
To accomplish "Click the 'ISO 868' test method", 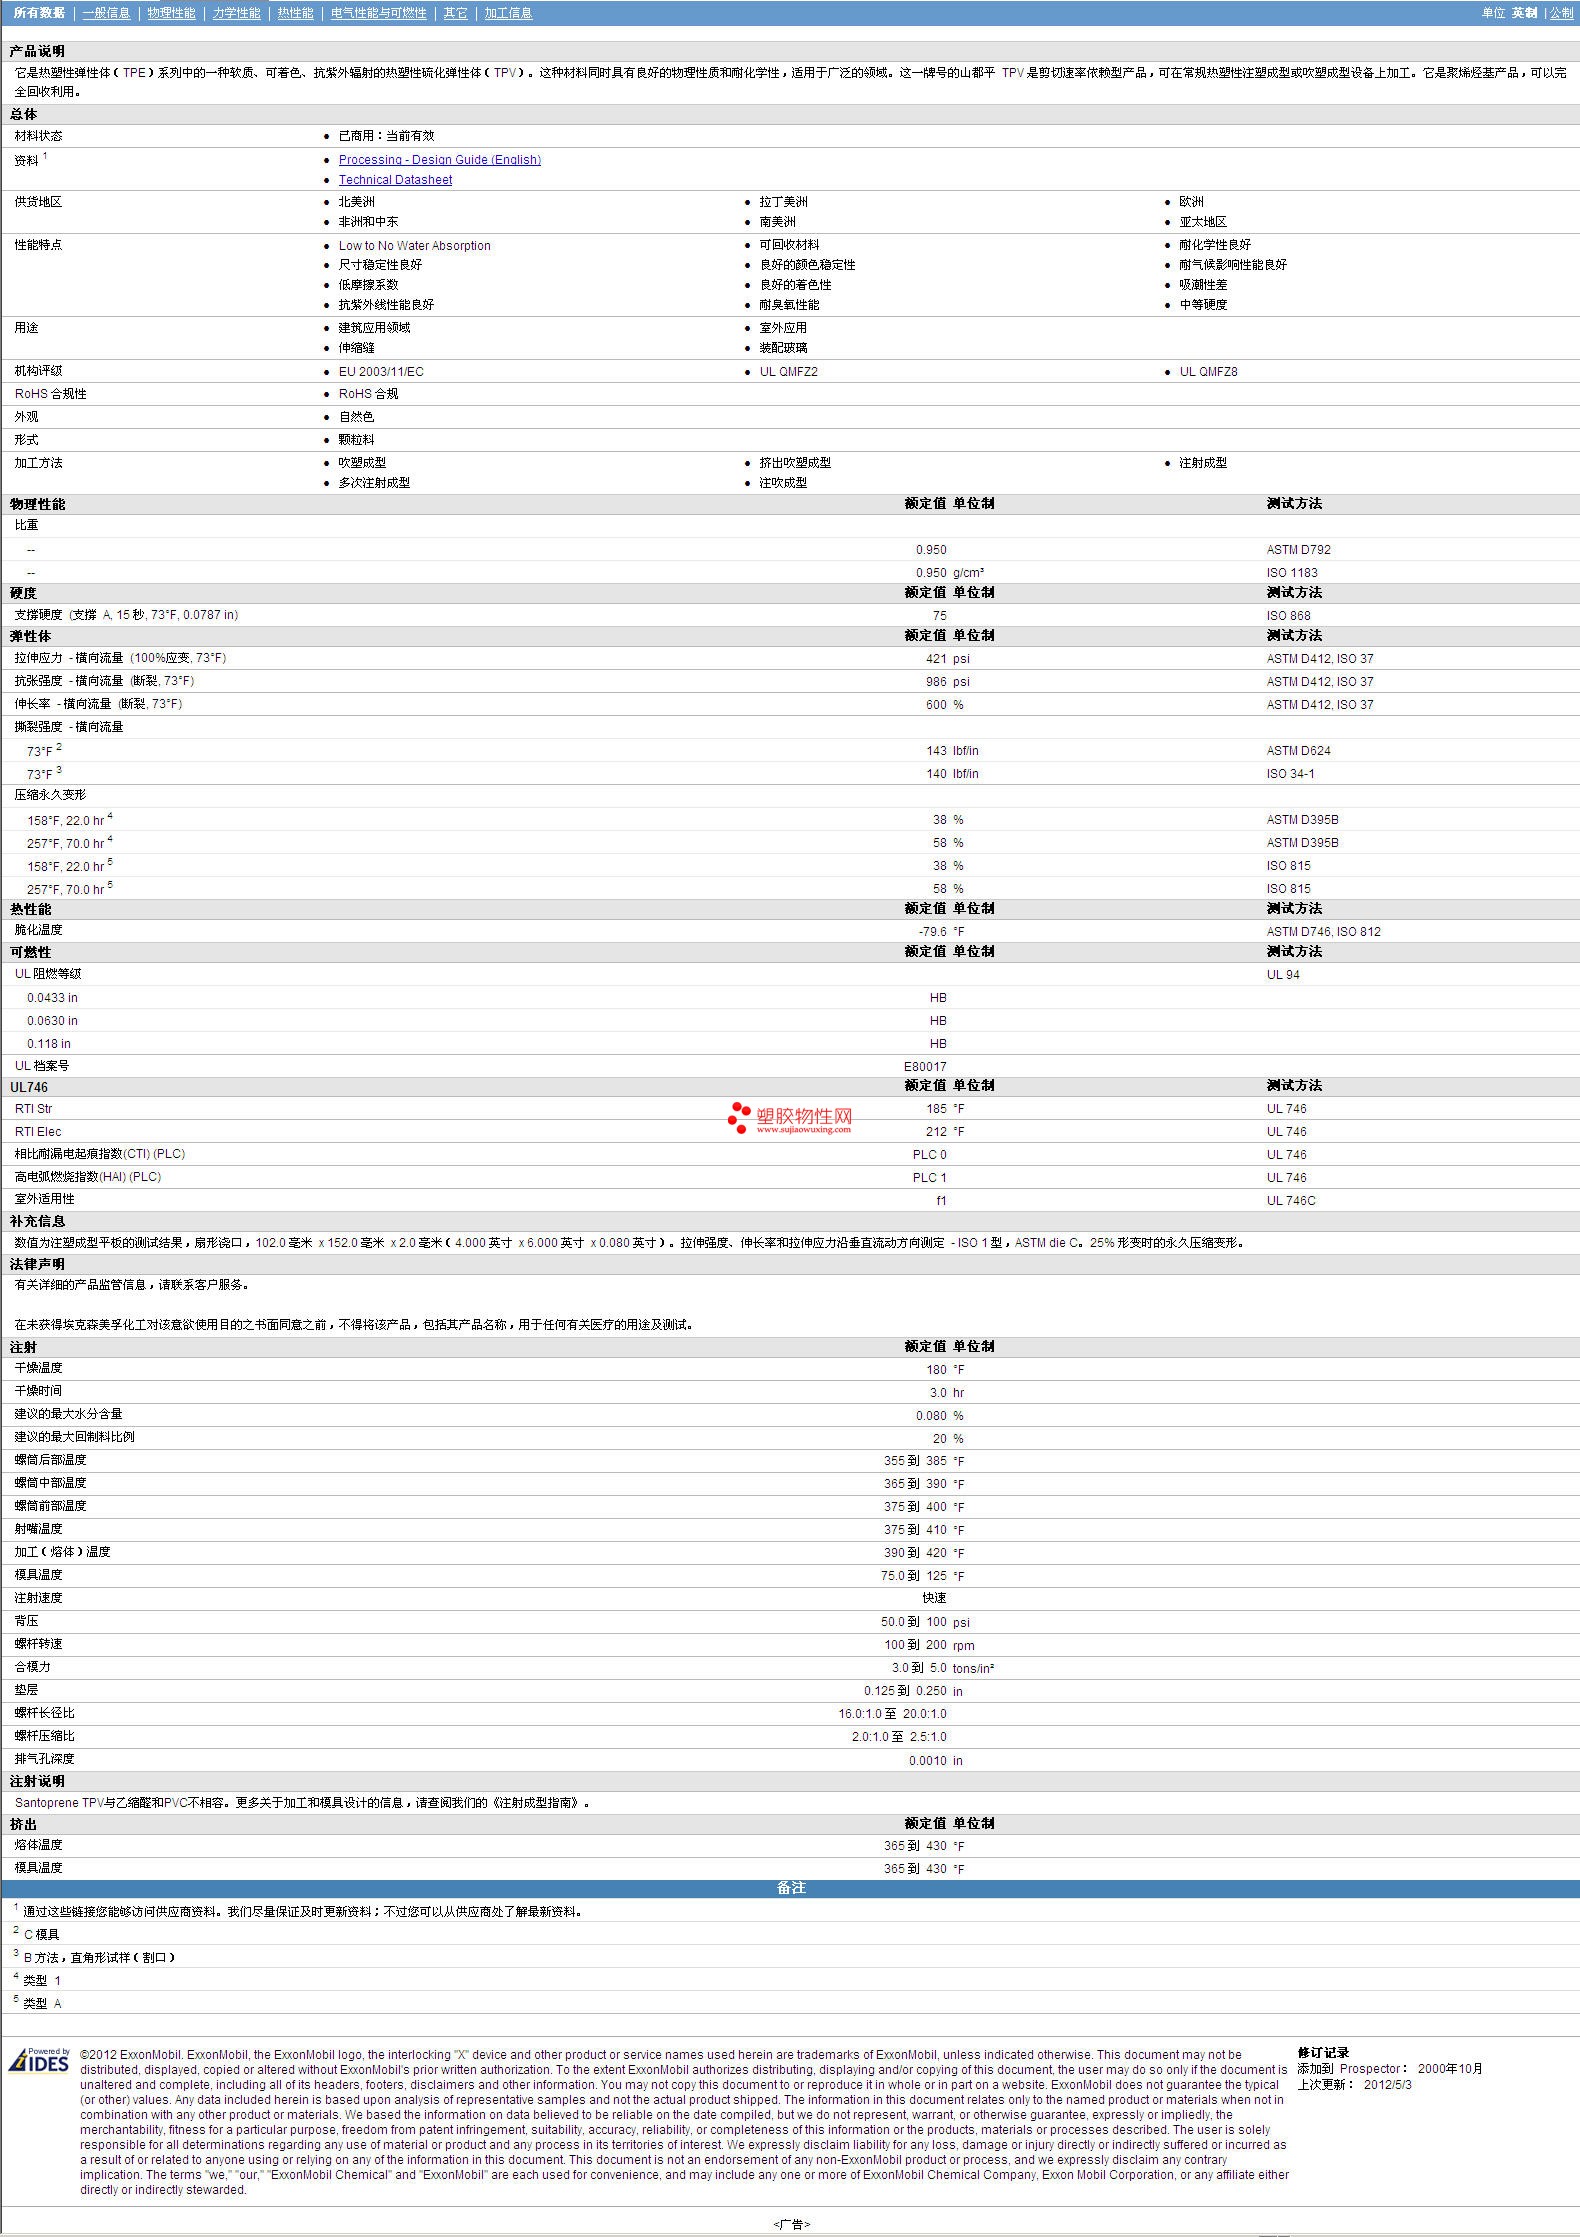I will [x=1288, y=616].
